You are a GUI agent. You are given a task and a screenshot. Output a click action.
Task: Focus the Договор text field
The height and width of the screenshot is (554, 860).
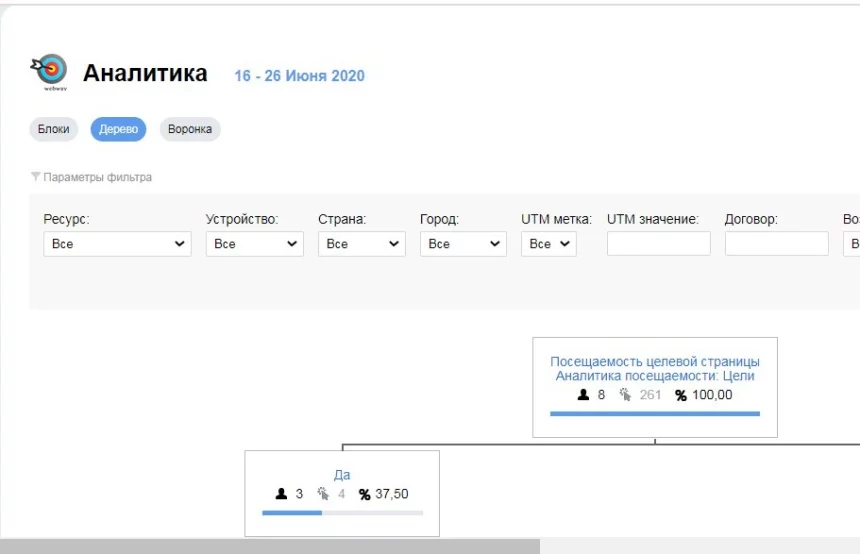(x=776, y=244)
